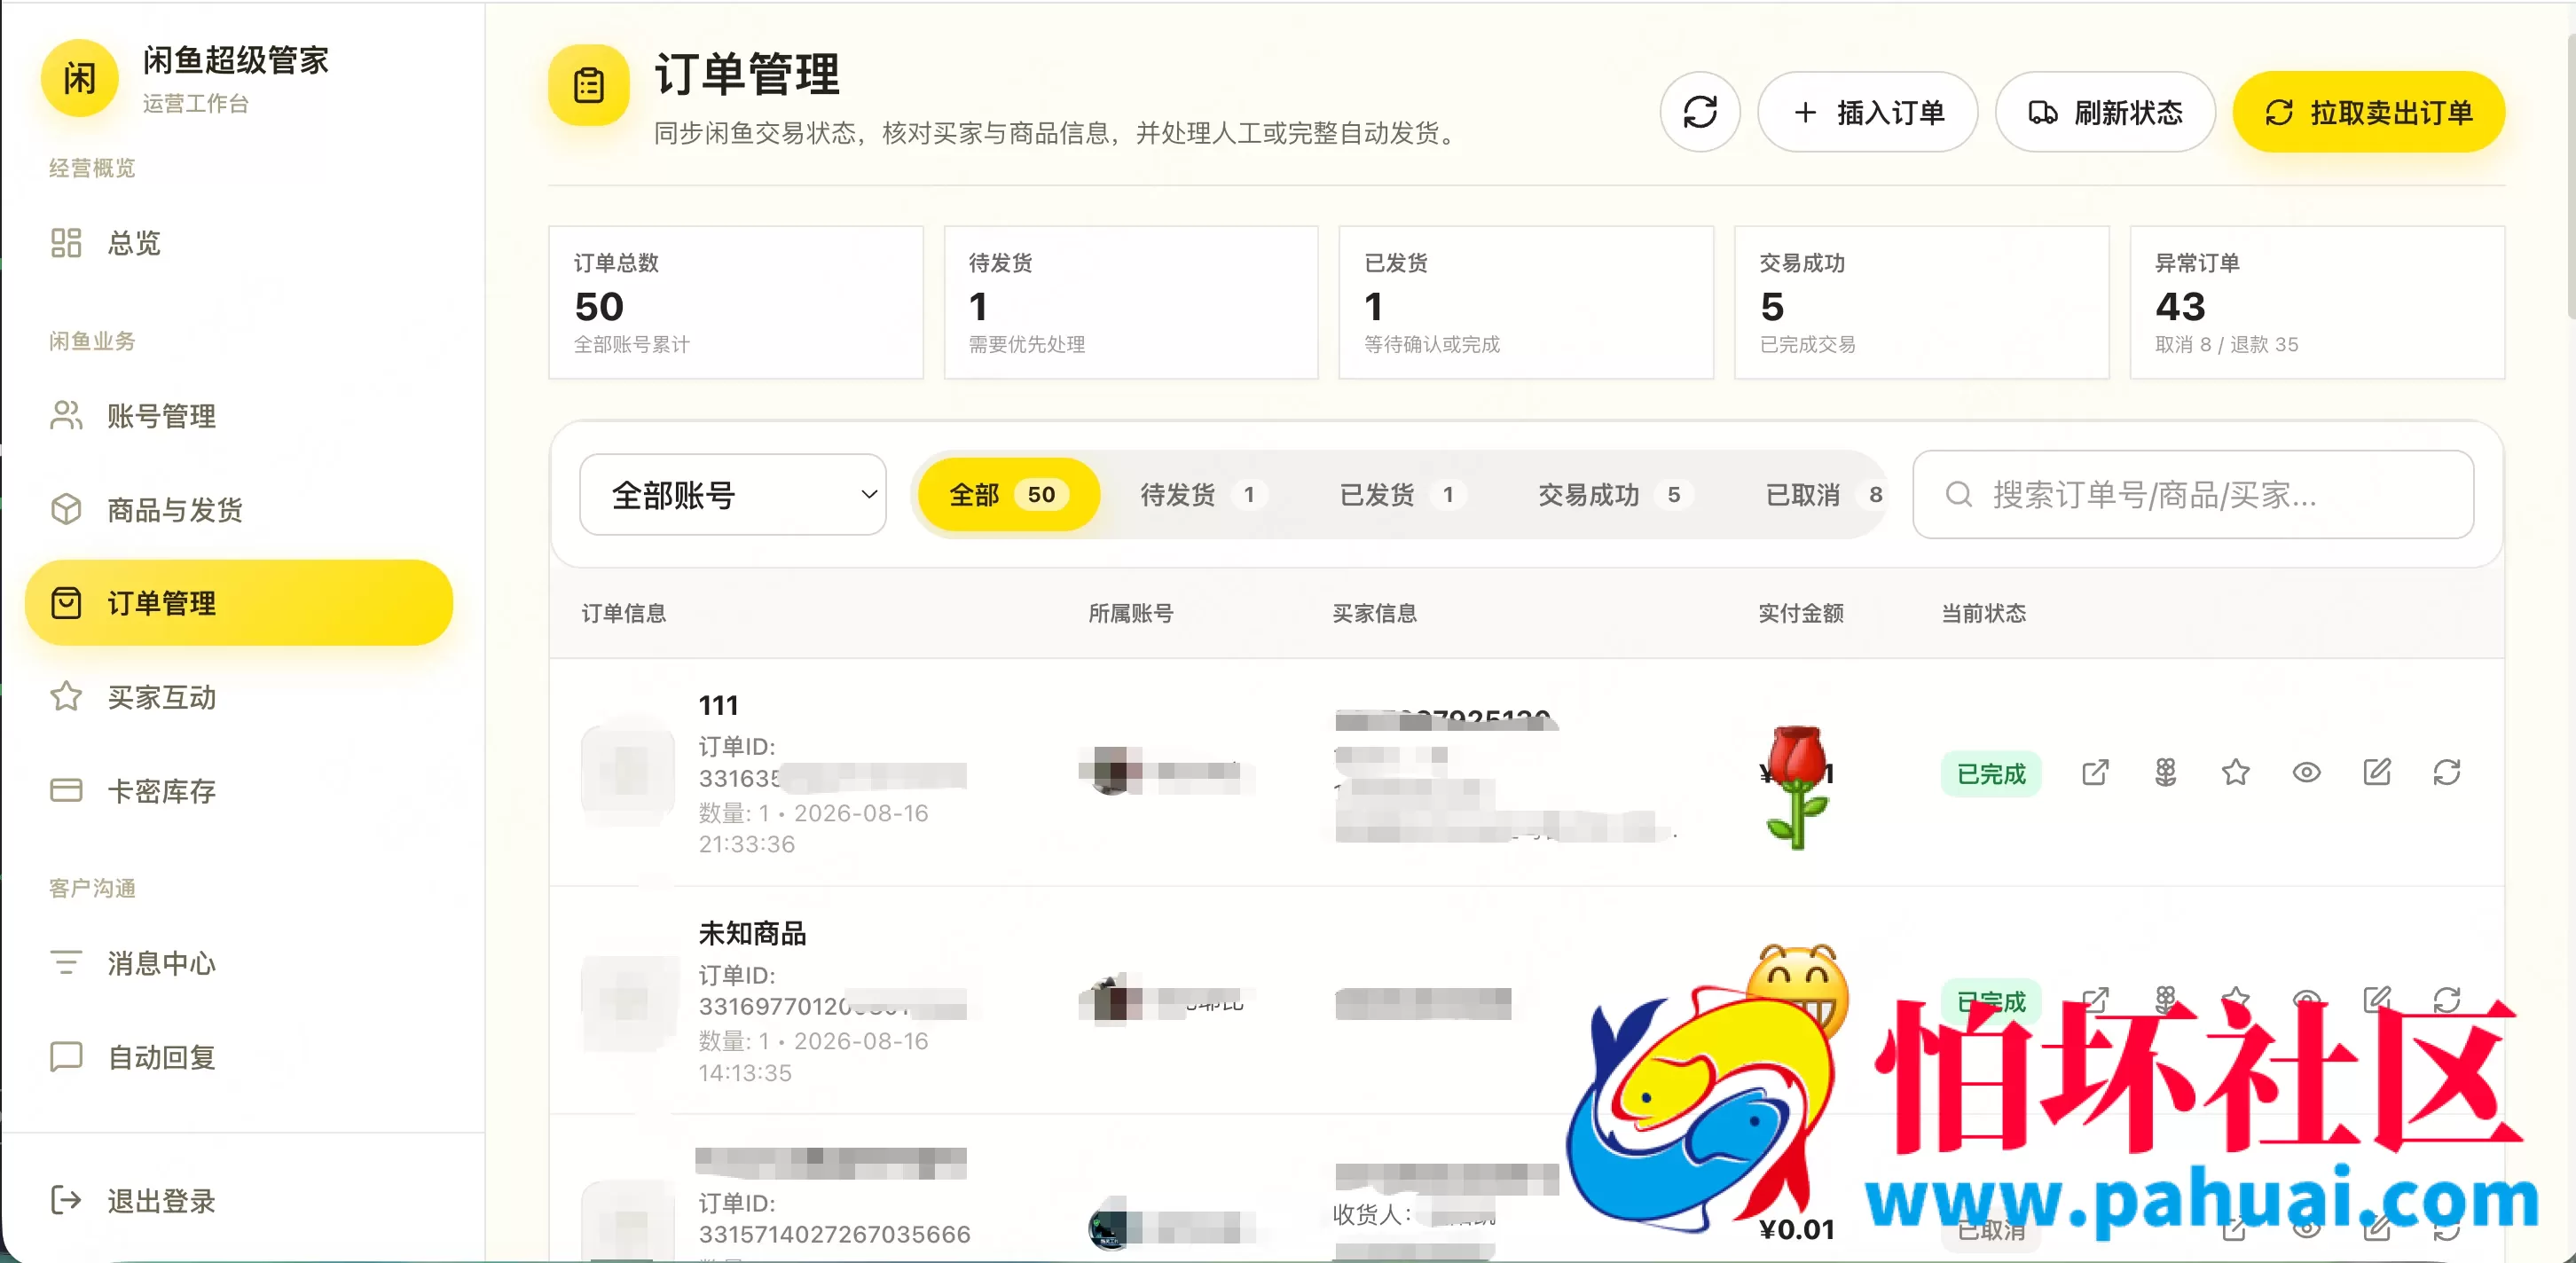Click the 交易成功 5 stat card
Screen dimensions: 2576x1263
[1922, 303]
